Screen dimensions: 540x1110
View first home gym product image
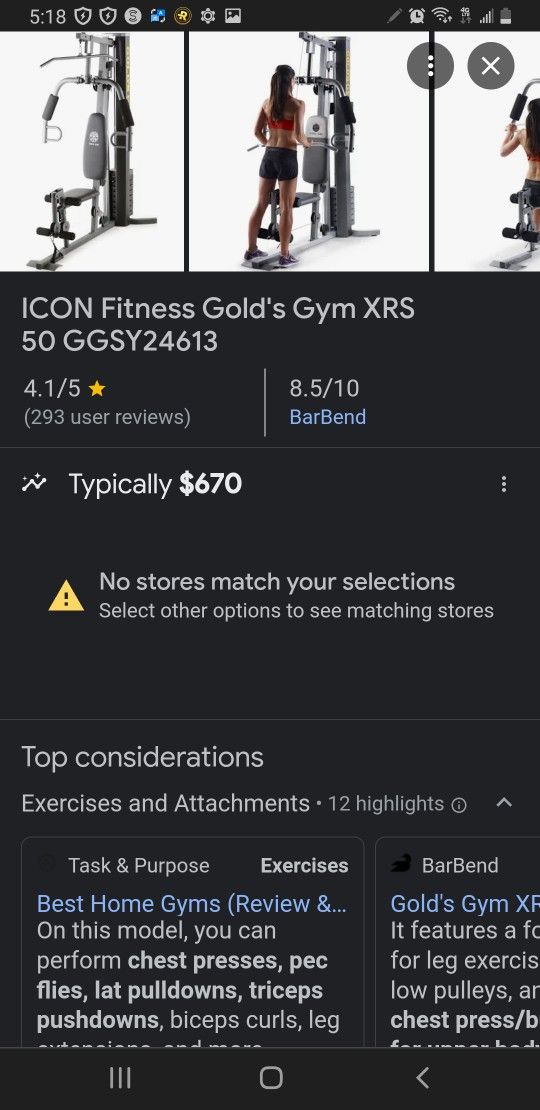(x=92, y=151)
